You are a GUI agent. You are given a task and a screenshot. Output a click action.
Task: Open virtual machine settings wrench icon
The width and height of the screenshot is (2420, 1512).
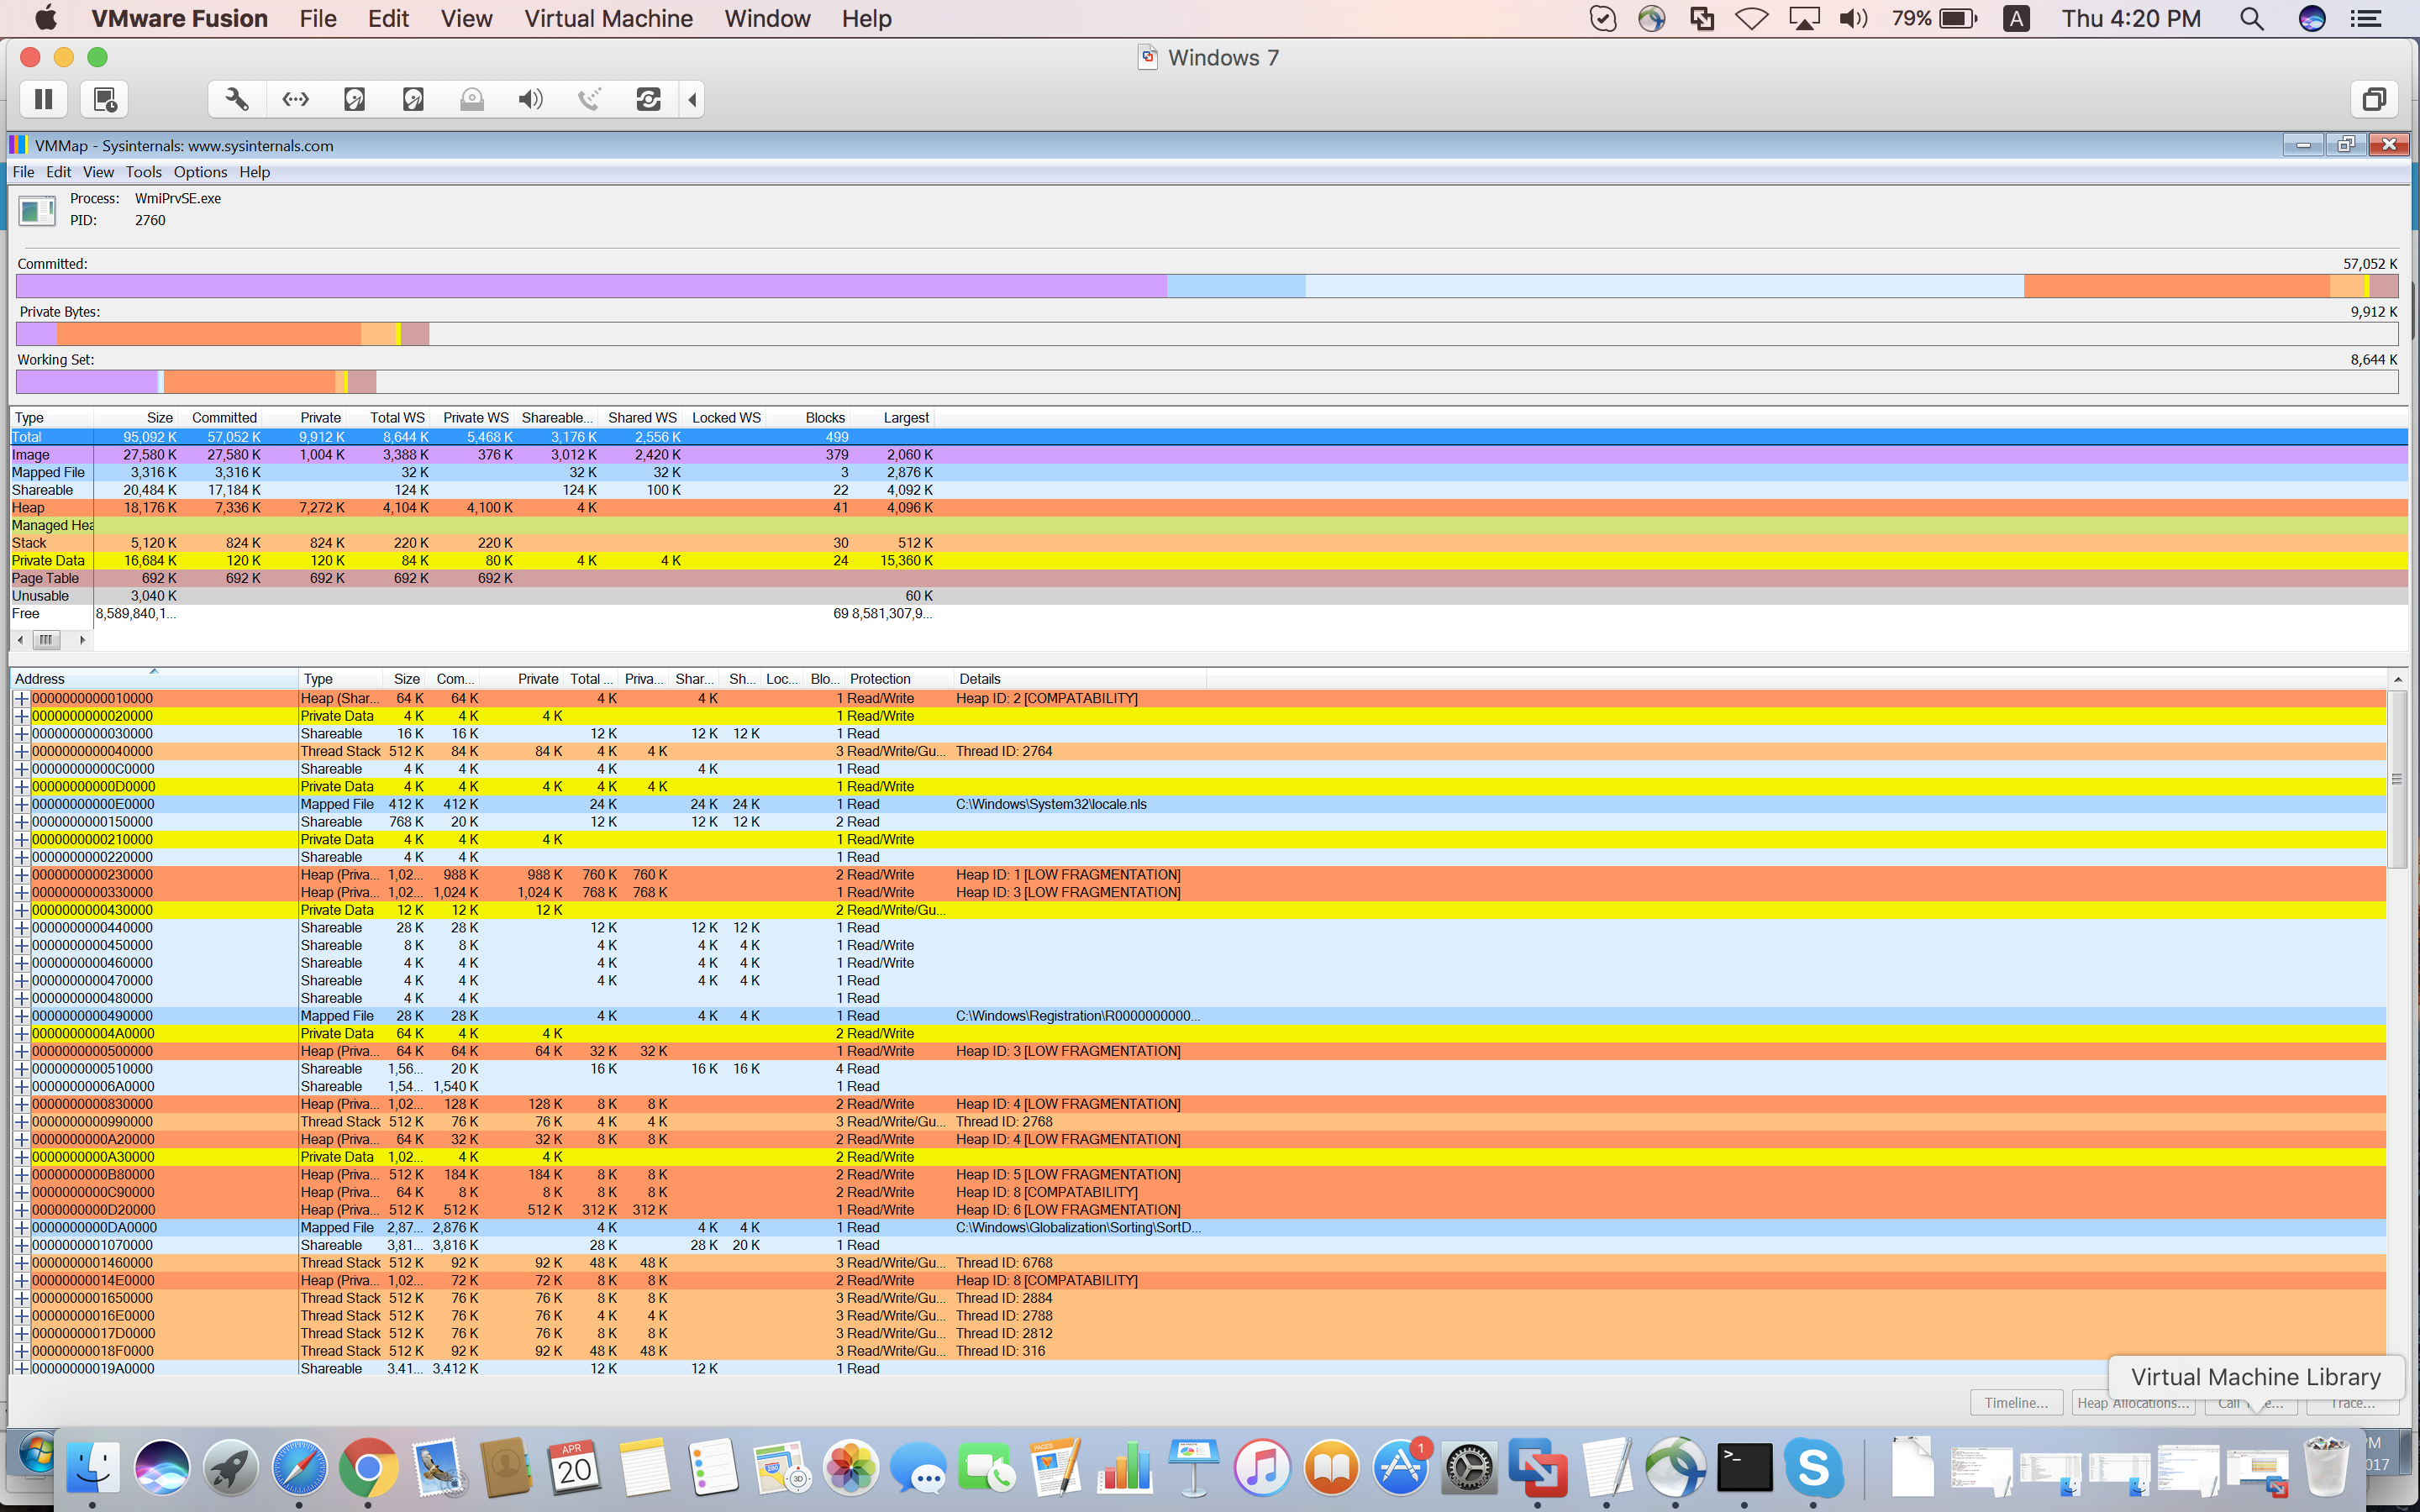(237, 99)
